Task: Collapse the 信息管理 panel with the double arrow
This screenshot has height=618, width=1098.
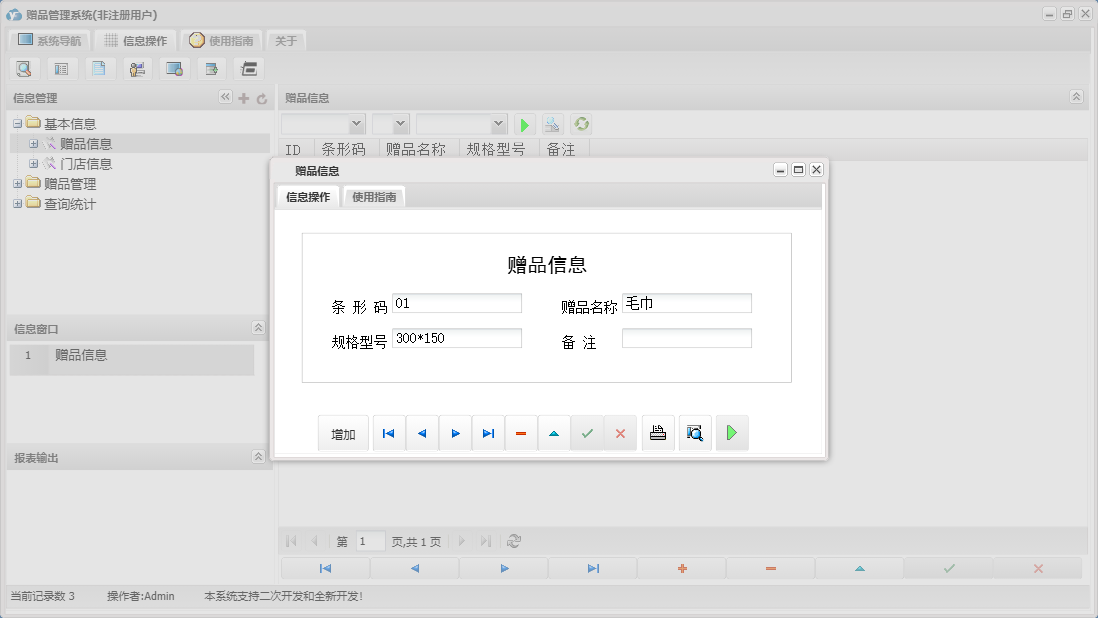Action: pos(225,97)
